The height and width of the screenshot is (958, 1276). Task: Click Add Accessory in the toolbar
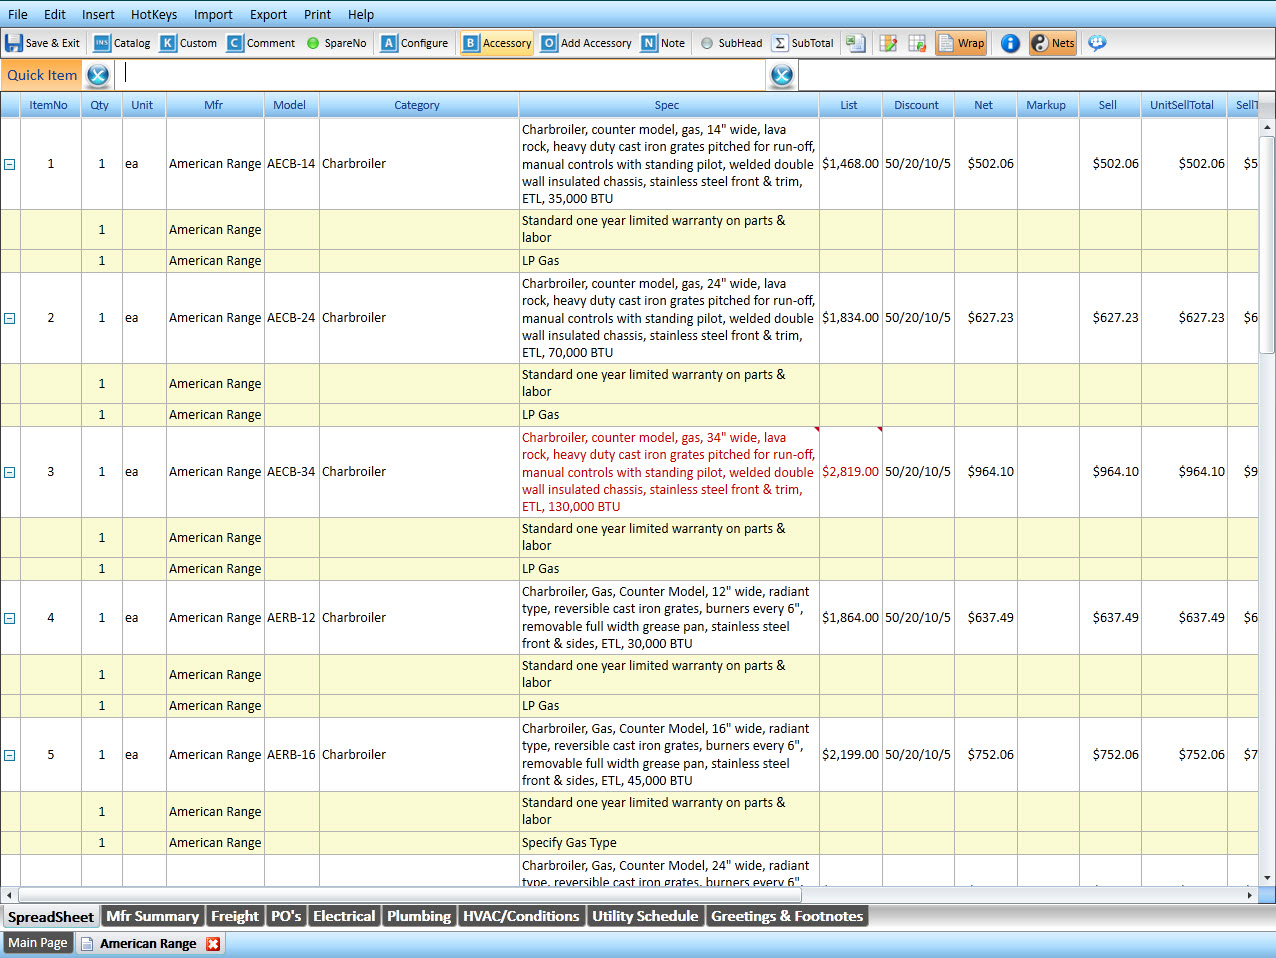(x=586, y=43)
